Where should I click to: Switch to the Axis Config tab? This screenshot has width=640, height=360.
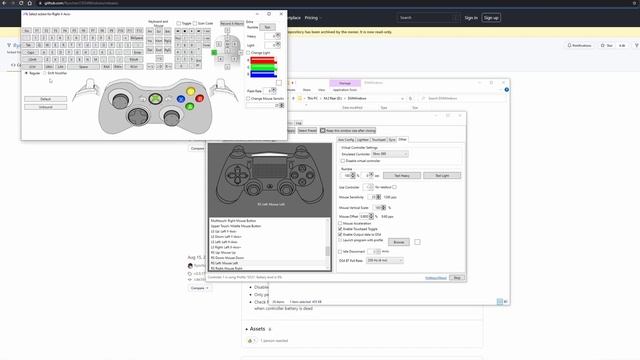click(x=346, y=140)
